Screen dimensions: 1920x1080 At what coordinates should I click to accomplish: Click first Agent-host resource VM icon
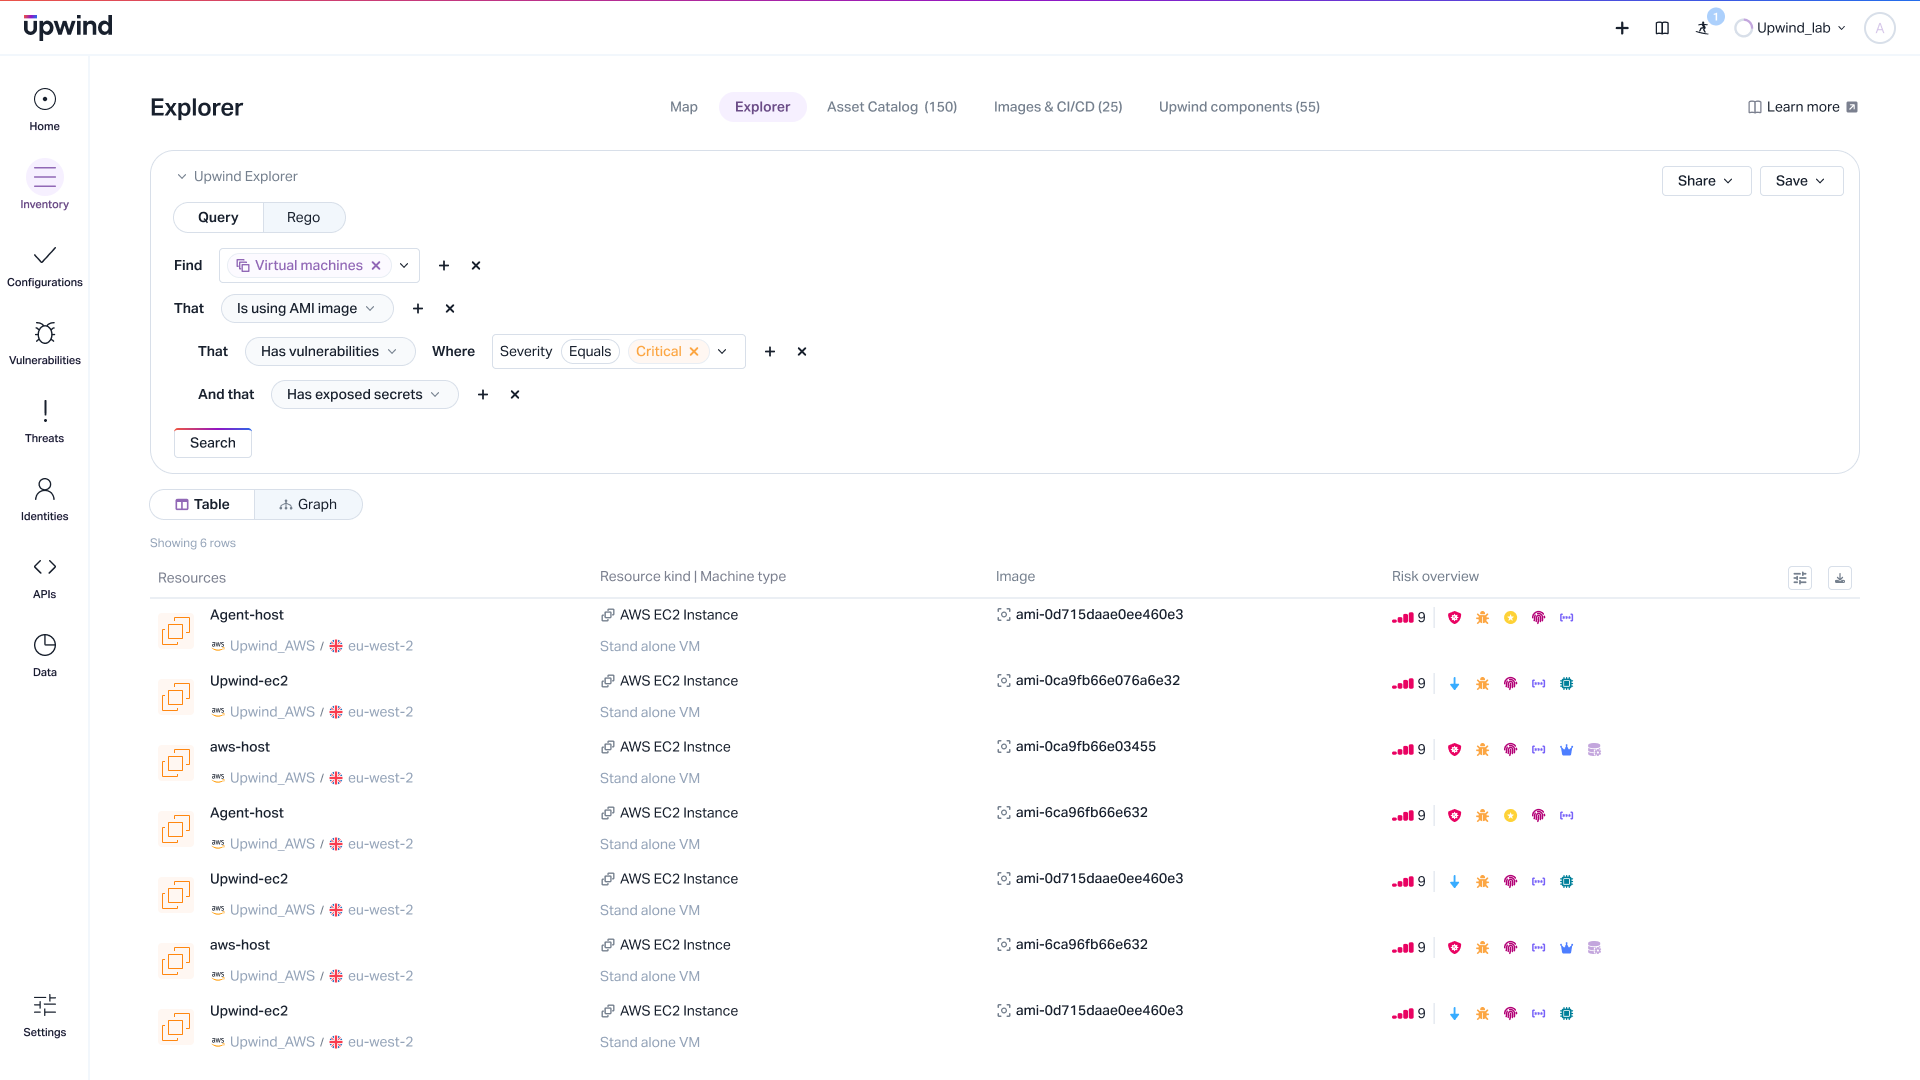coord(176,631)
